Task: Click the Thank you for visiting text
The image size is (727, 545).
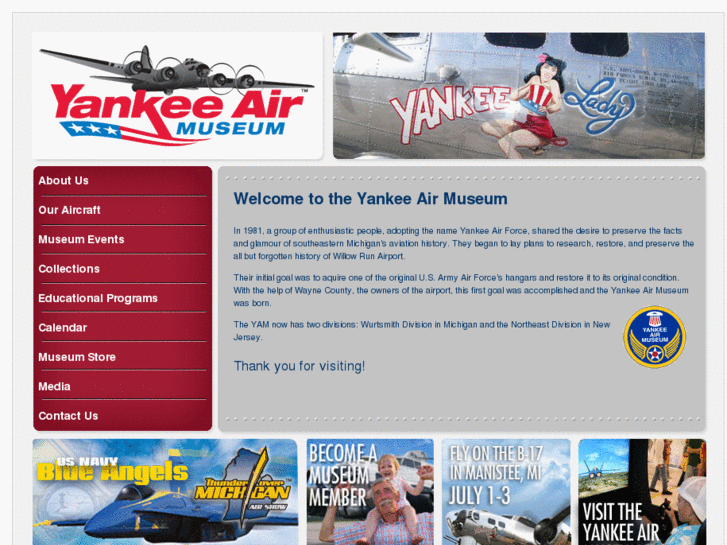Action: (x=300, y=366)
